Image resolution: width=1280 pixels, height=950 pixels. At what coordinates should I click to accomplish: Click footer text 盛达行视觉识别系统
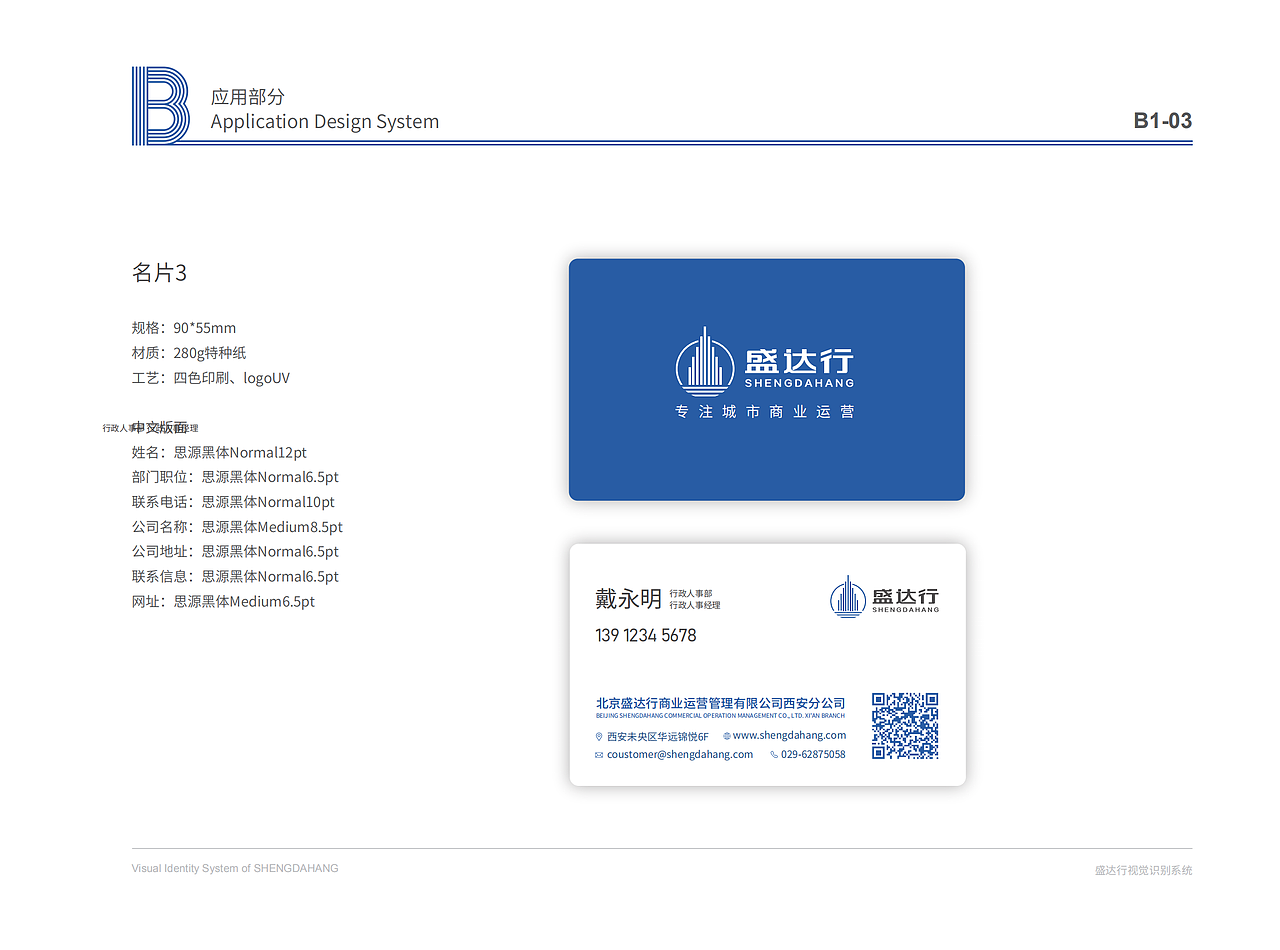pos(1144,870)
